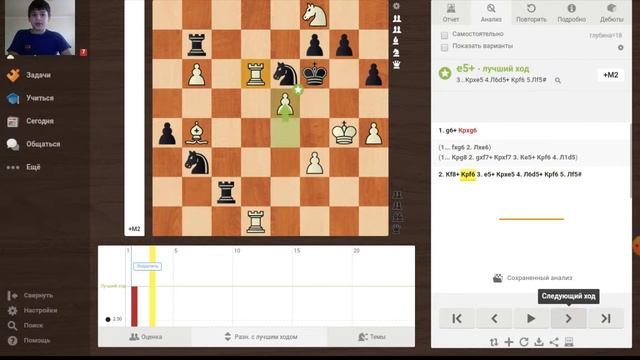Switch to Оценка graph tab
This screenshot has width=640, height=360.
[145, 337]
